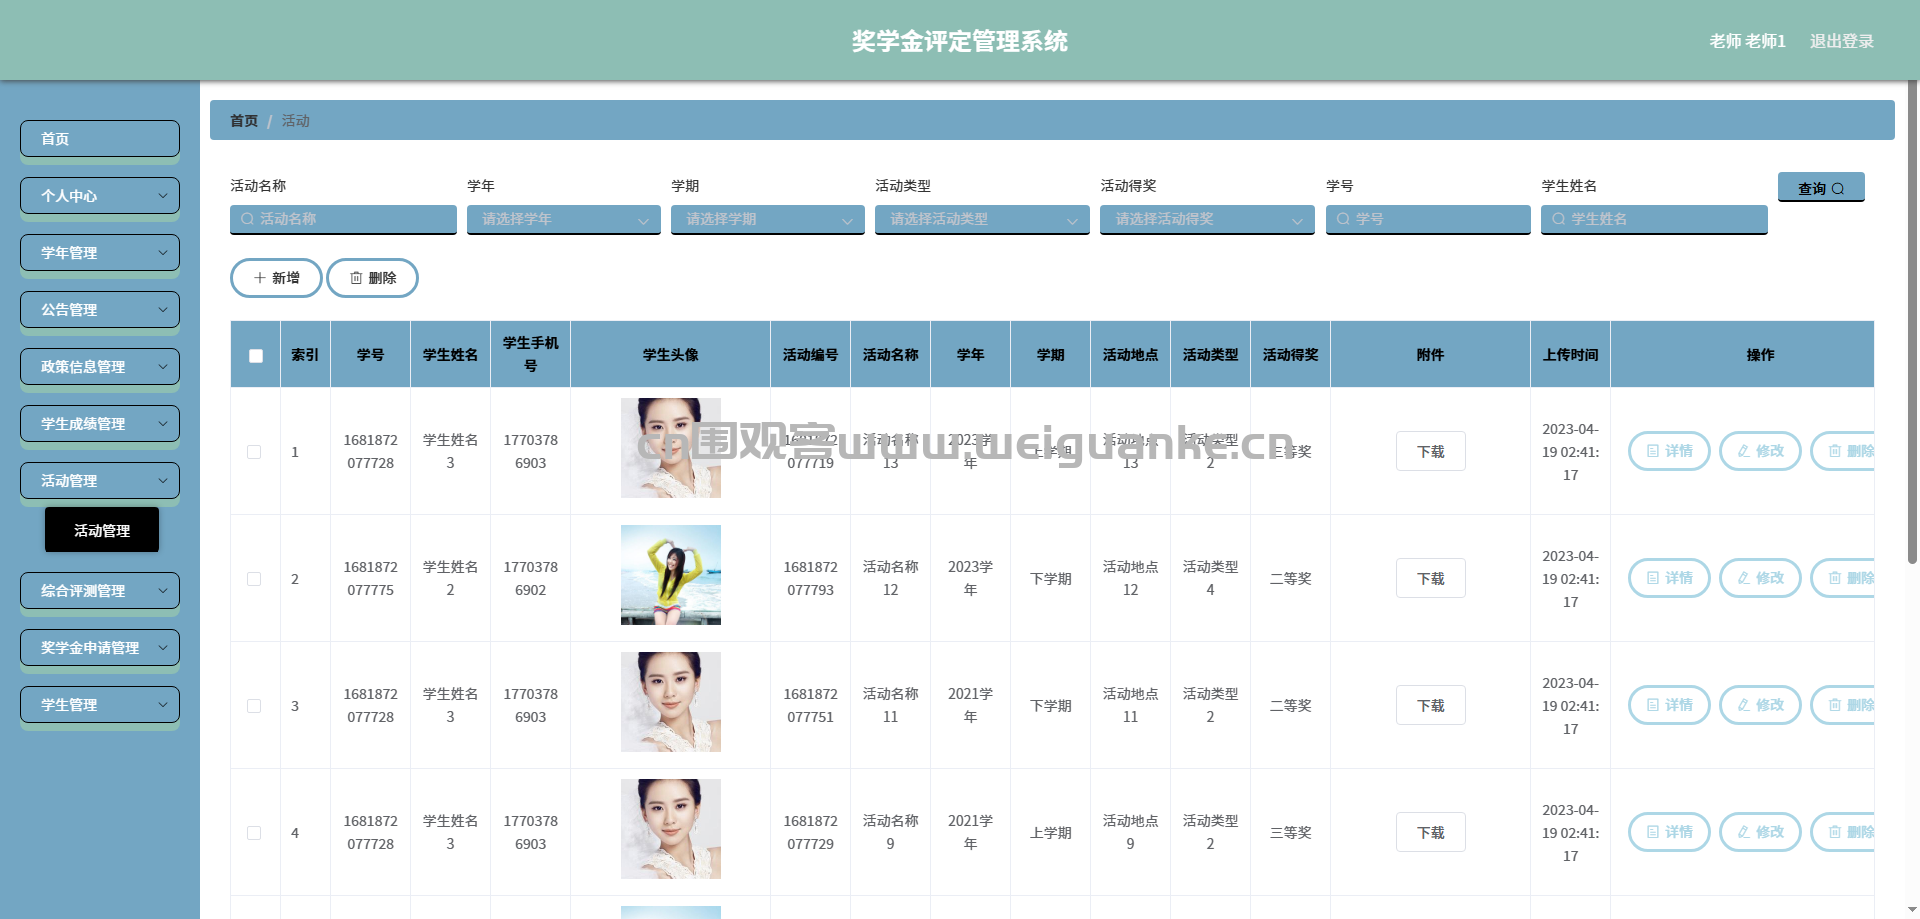Click 删除 delete icon for row 3
This screenshot has height=919, width=1920.
click(x=1843, y=705)
